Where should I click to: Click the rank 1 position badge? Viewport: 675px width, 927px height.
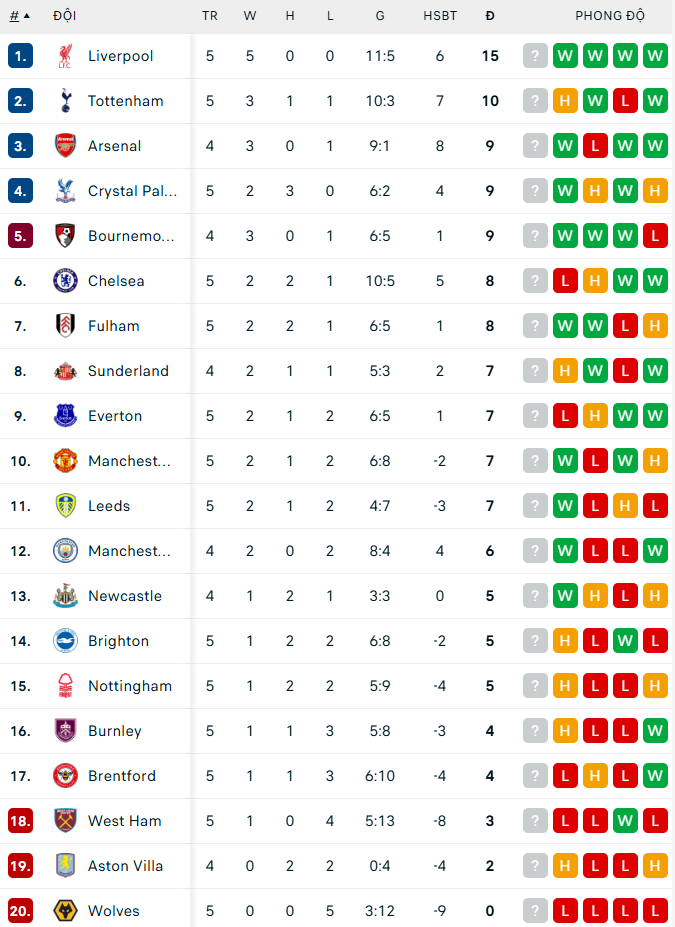(20, 56)
